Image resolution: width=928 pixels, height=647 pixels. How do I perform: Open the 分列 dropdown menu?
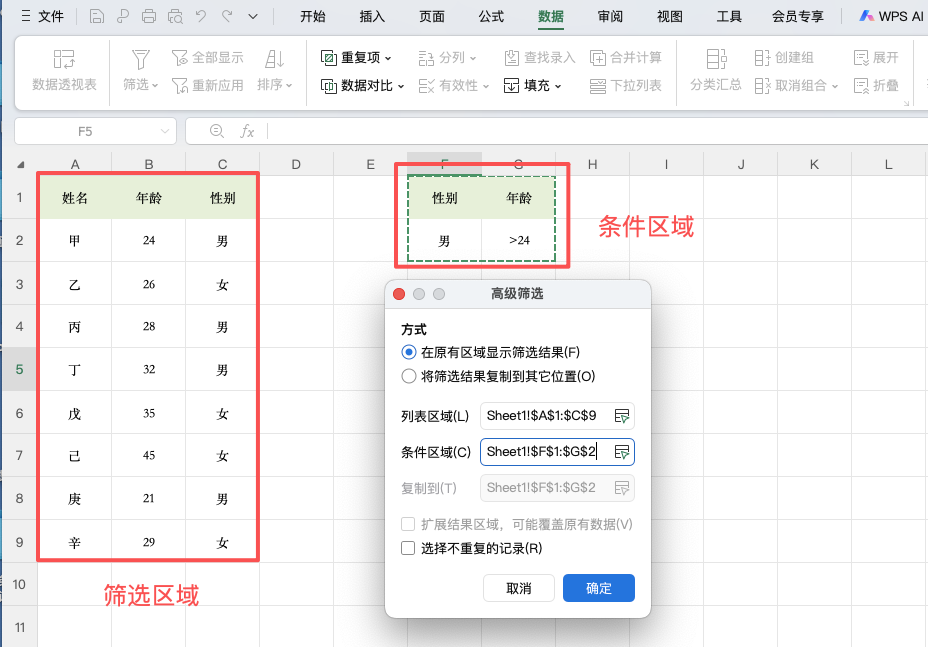click(451, 57)
